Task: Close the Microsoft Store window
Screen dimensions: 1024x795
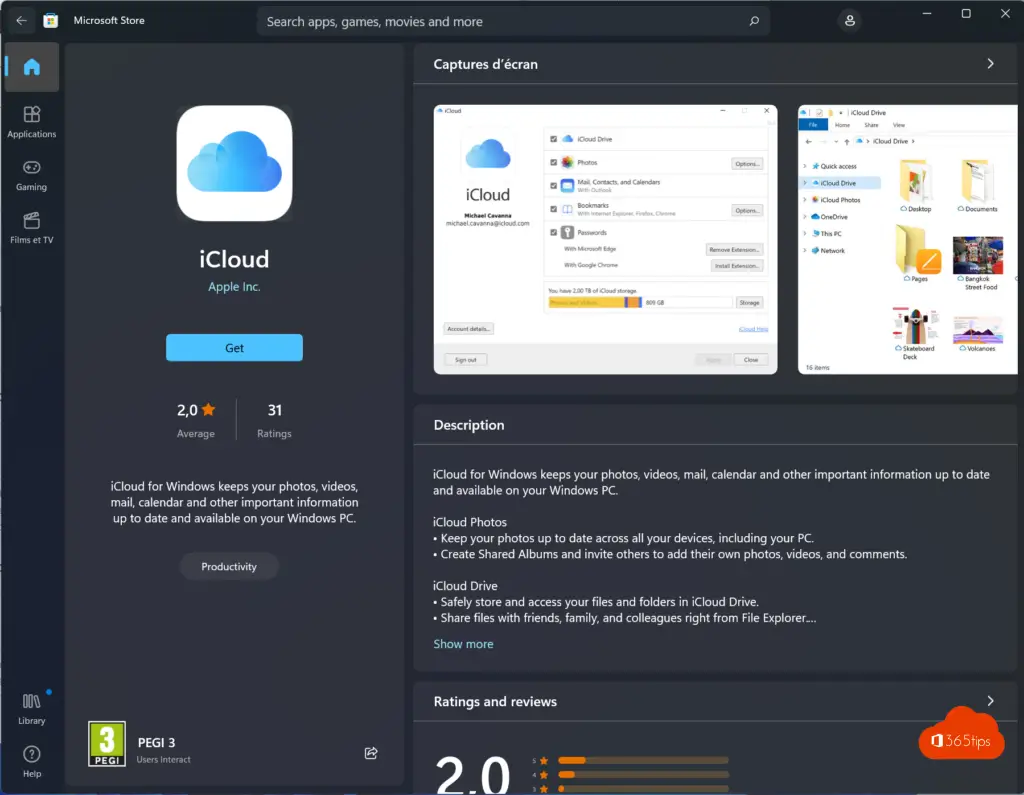Action: 1005,14
